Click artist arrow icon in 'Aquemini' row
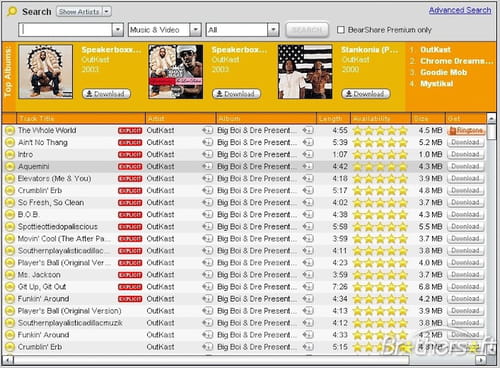 [208, 167]
